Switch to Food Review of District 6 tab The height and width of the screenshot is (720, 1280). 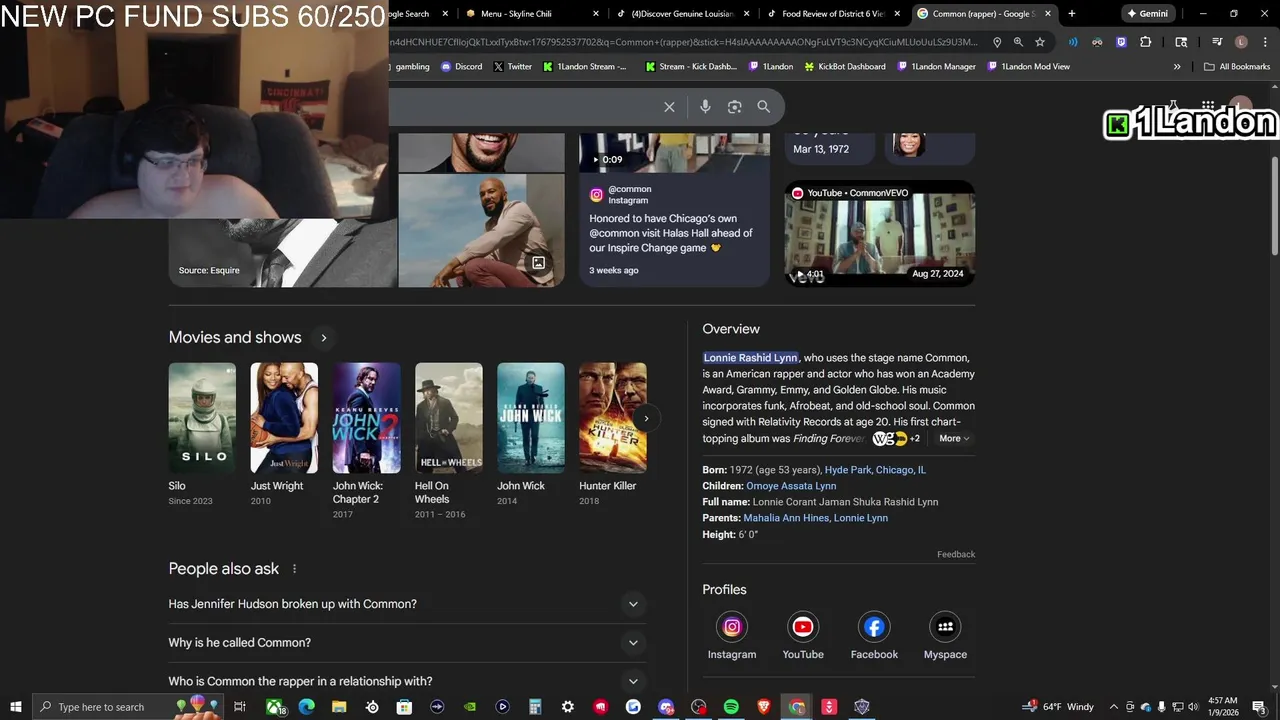point(834,14)
